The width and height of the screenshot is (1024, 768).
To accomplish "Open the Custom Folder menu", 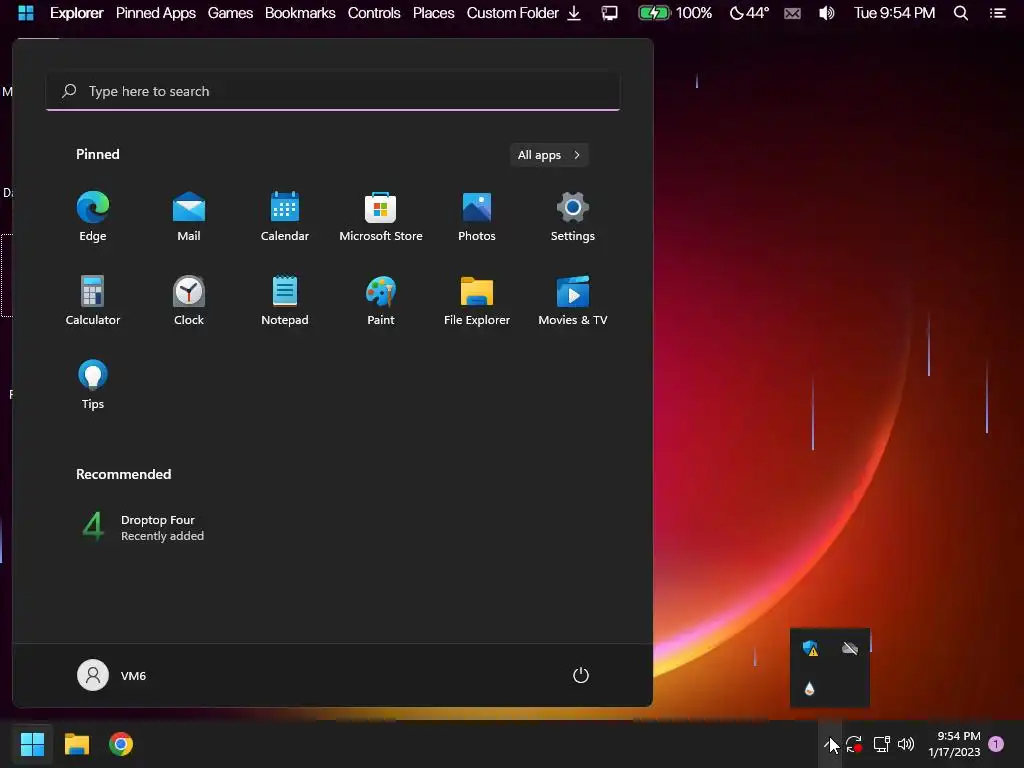I will tap(513, 13).
